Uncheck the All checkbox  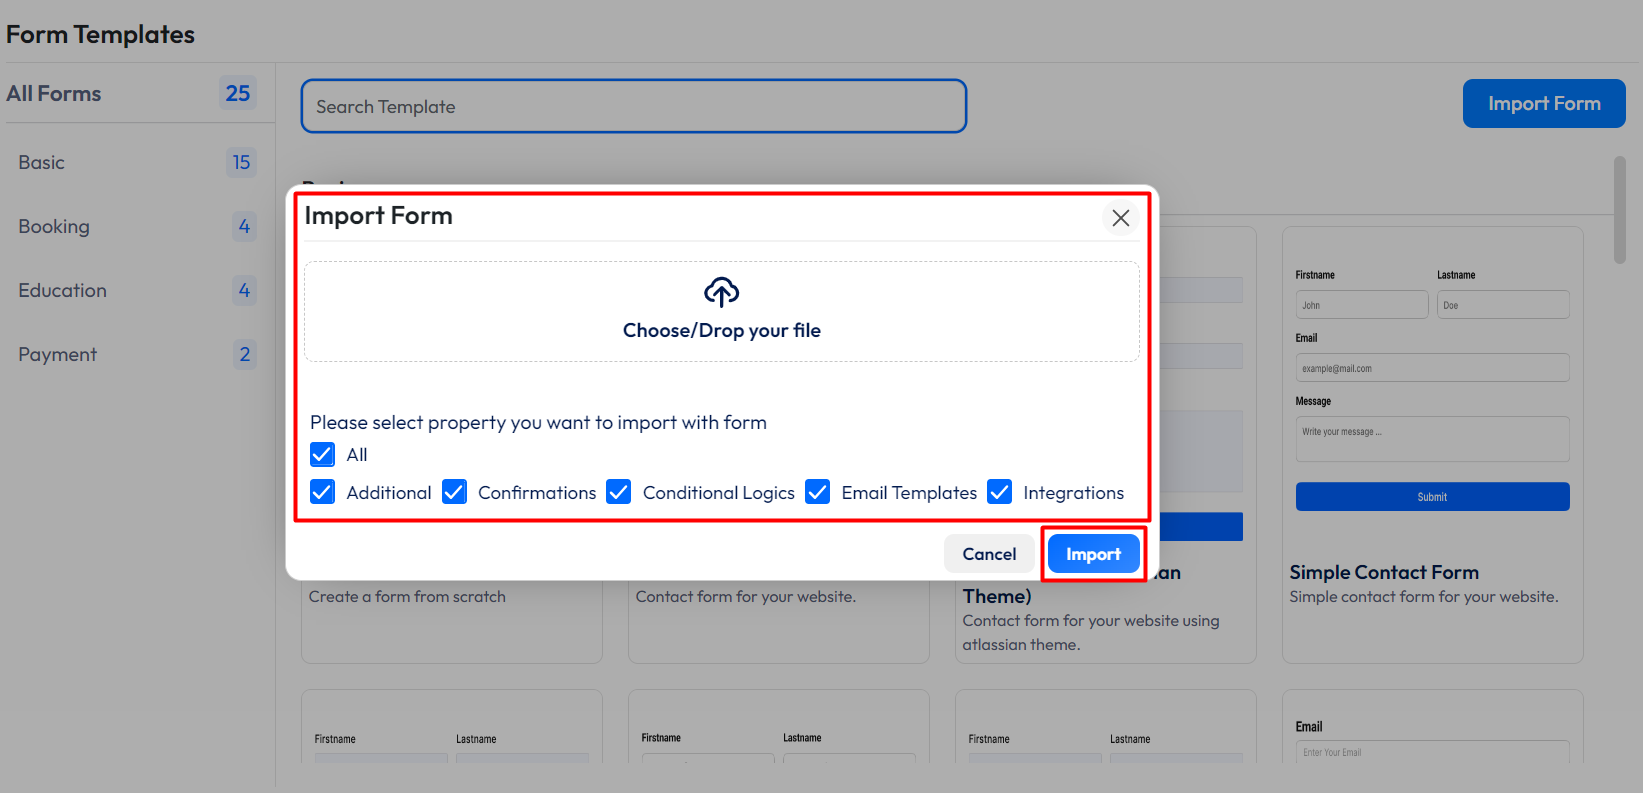[323, 455]
